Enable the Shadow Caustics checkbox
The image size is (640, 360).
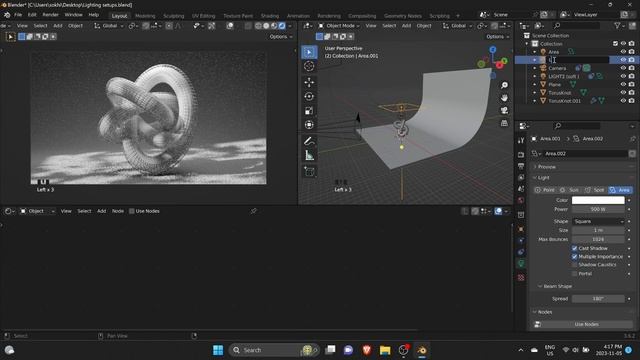pyautogui.click(x=574, y=265)
